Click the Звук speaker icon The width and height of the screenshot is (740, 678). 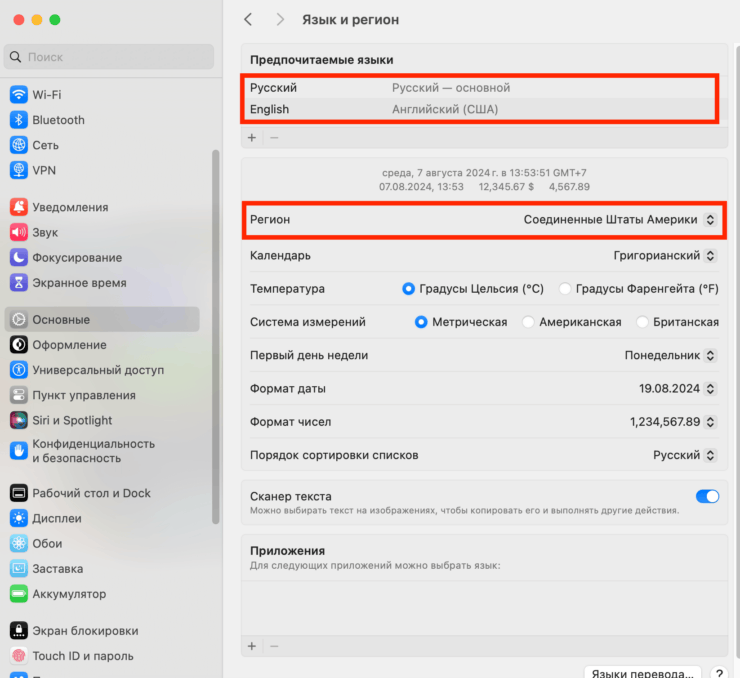(18, 232)
